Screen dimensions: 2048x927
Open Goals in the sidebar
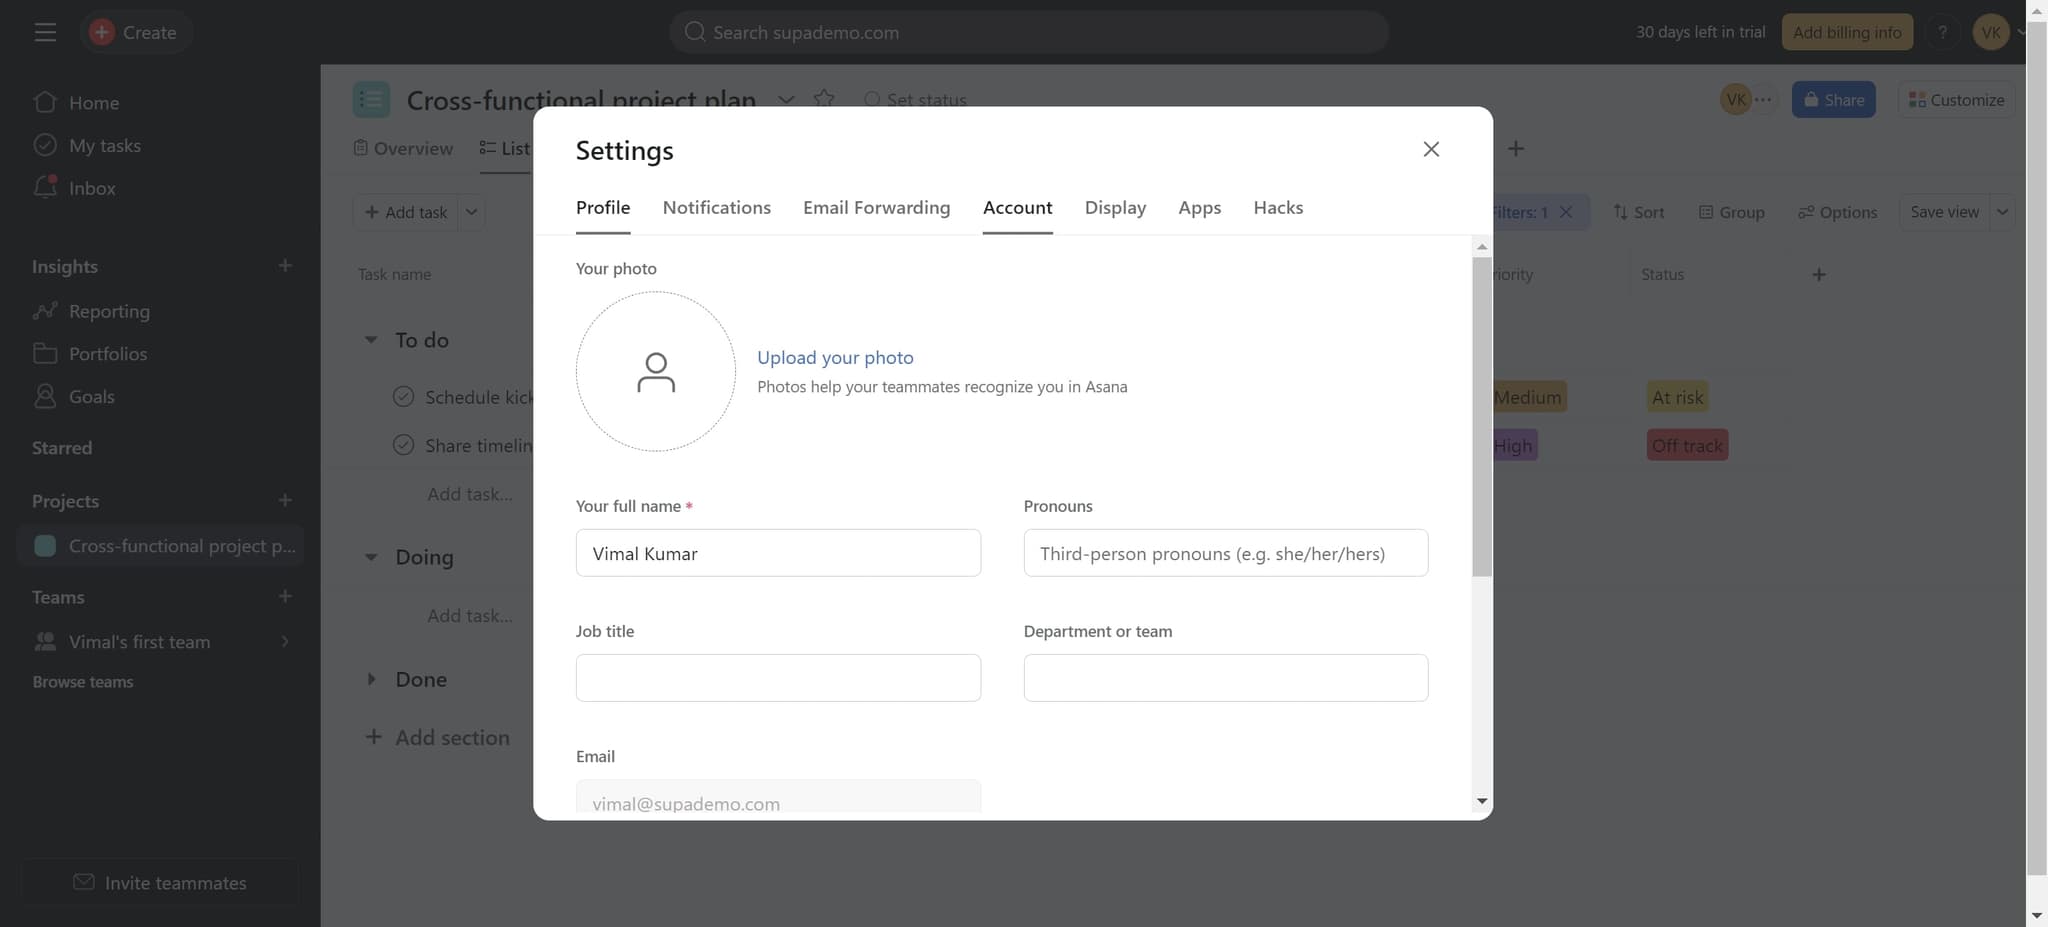tap(91, 397)
